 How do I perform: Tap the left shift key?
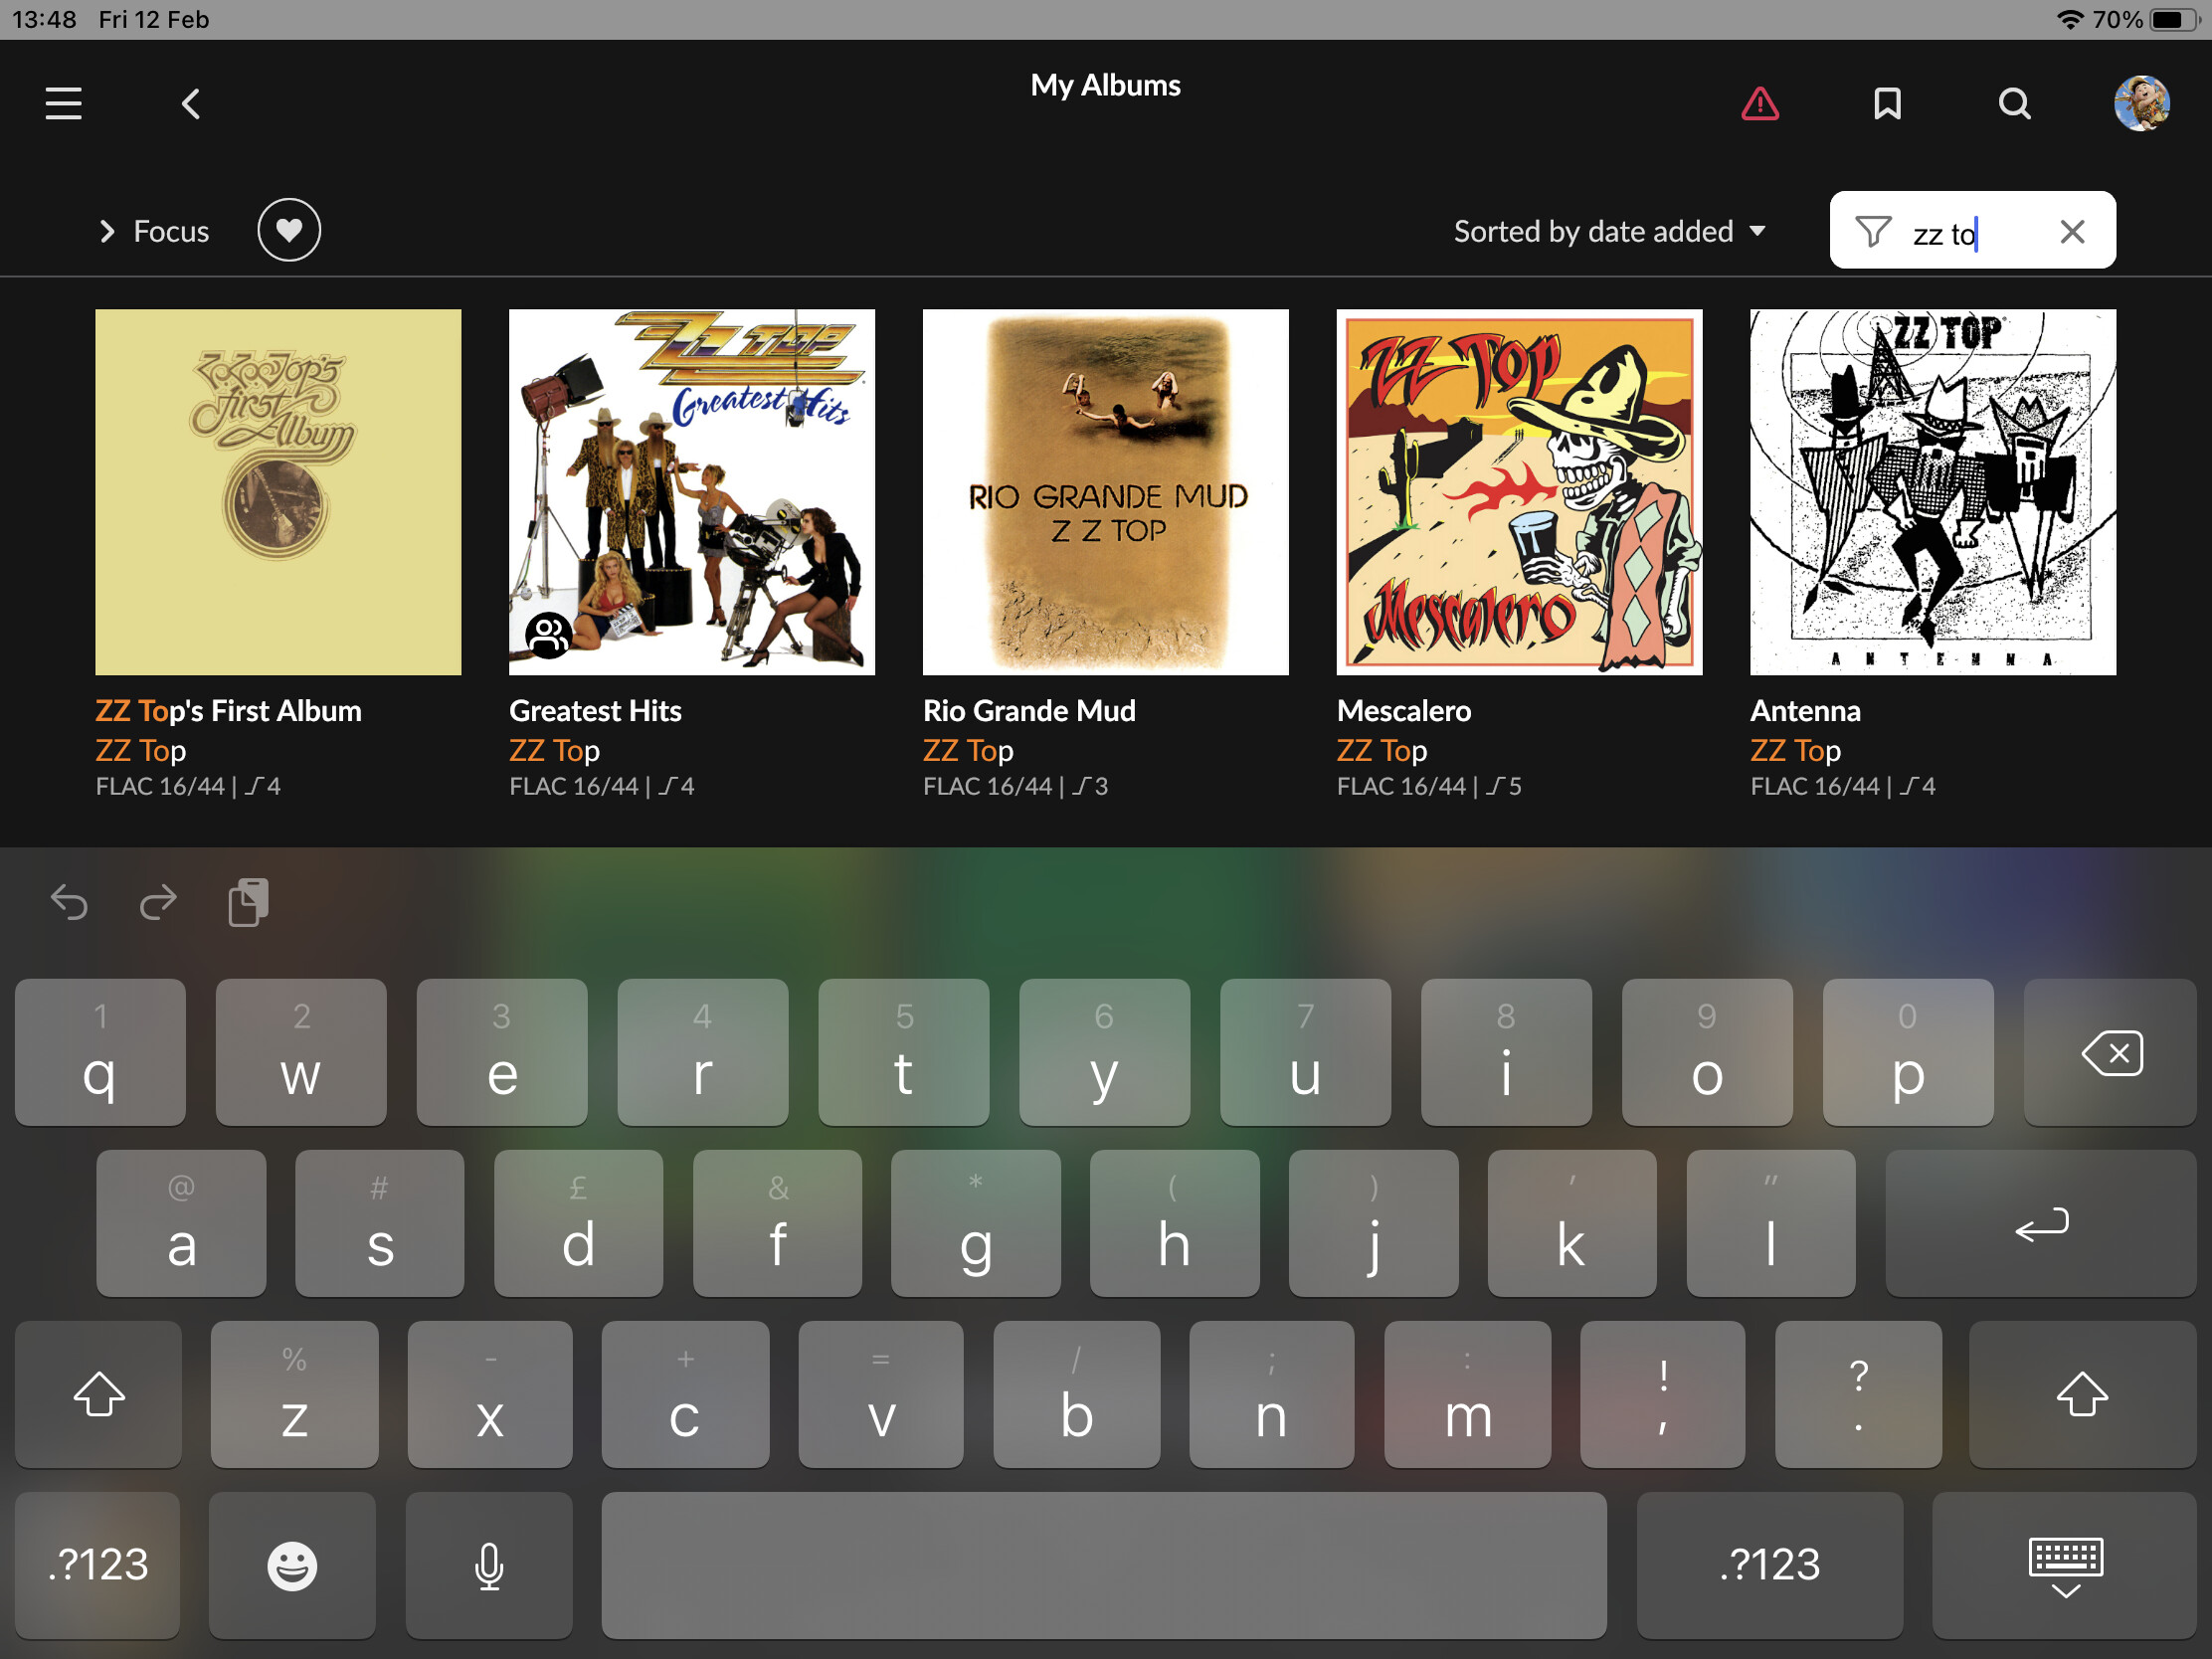(98, 1395)
